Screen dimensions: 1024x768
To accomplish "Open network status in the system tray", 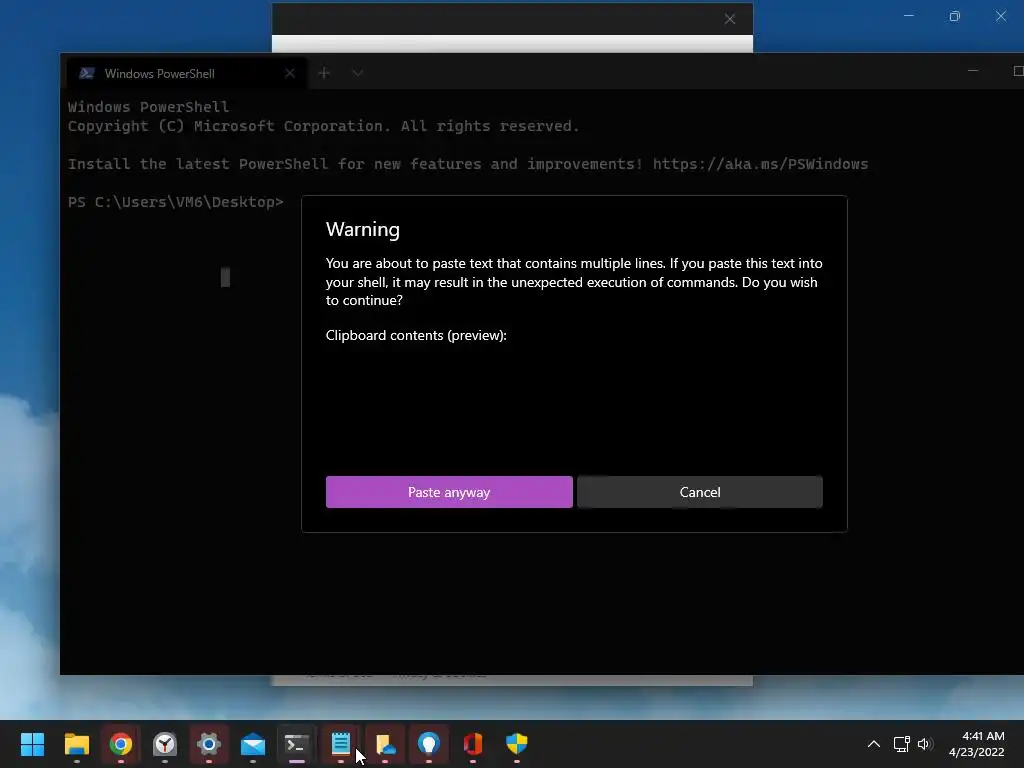I will point(901,744).
